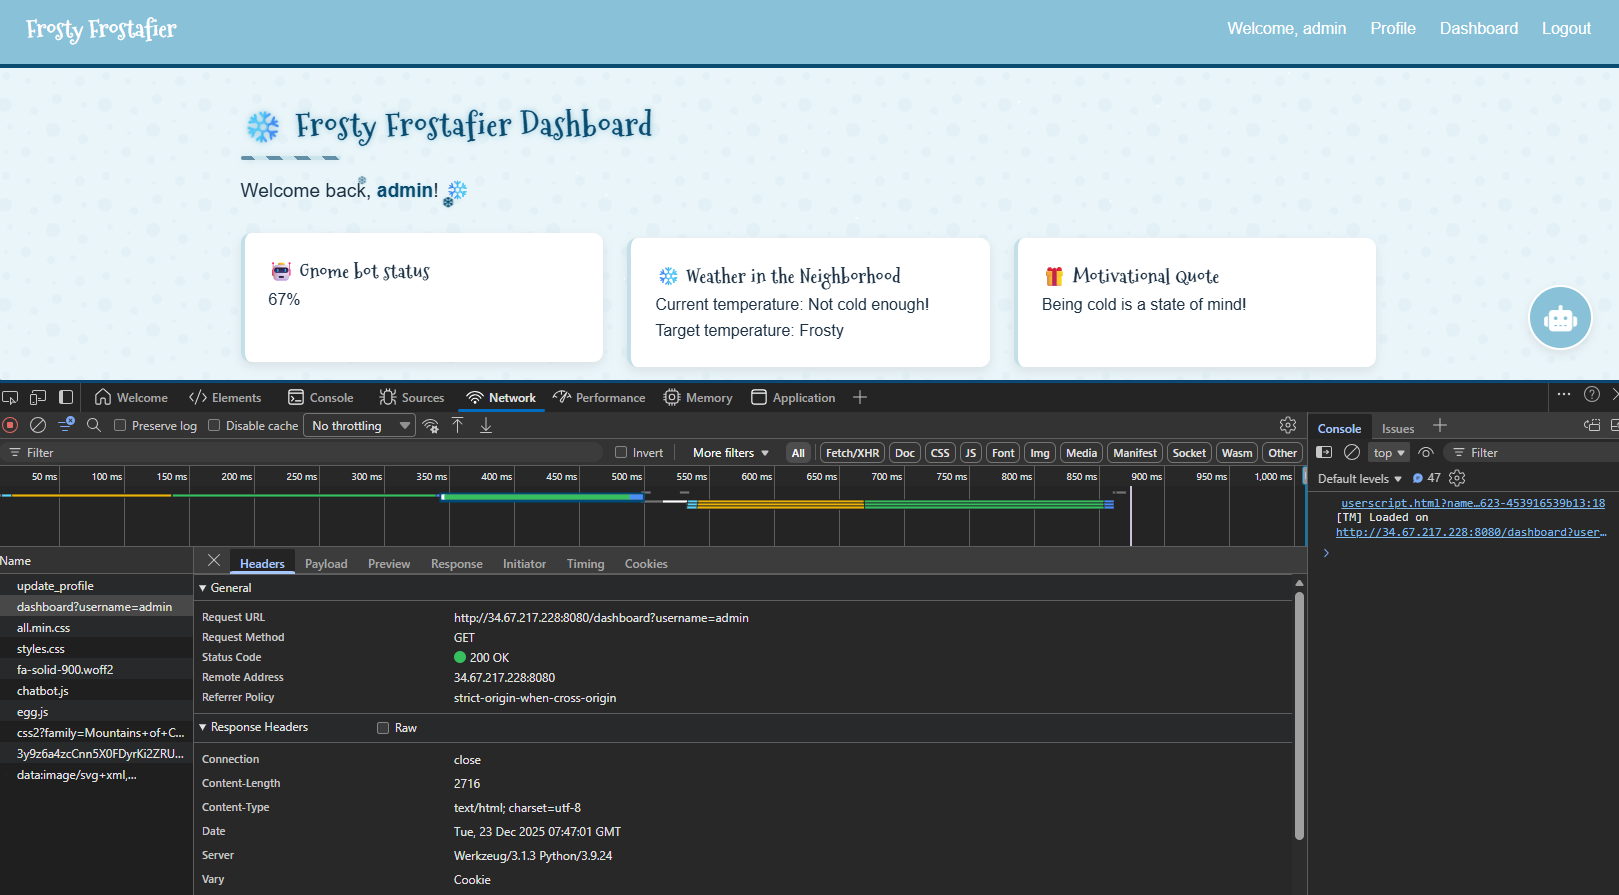This screenshot has height=895, width=1619.
Task: Enable the Preserve log checkbox
Action: pyautogui.click(x=120, y=425)
